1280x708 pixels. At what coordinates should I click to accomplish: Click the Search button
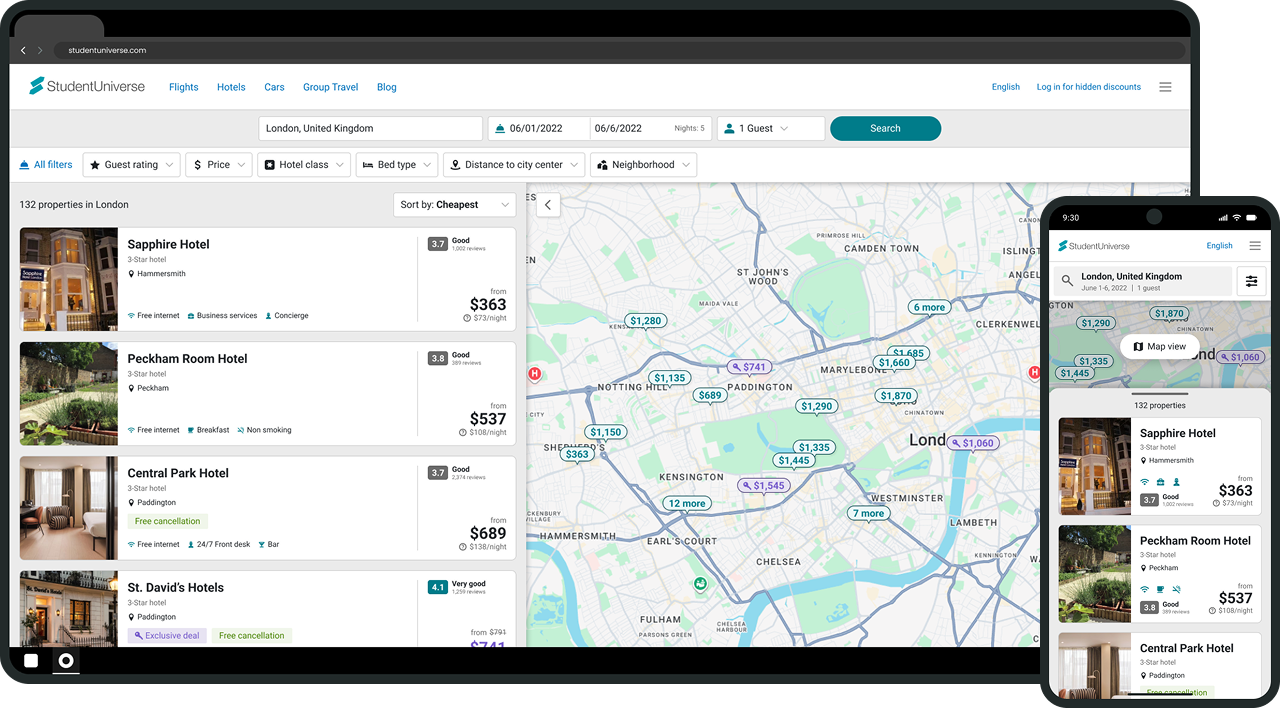[x=885, y=129]
